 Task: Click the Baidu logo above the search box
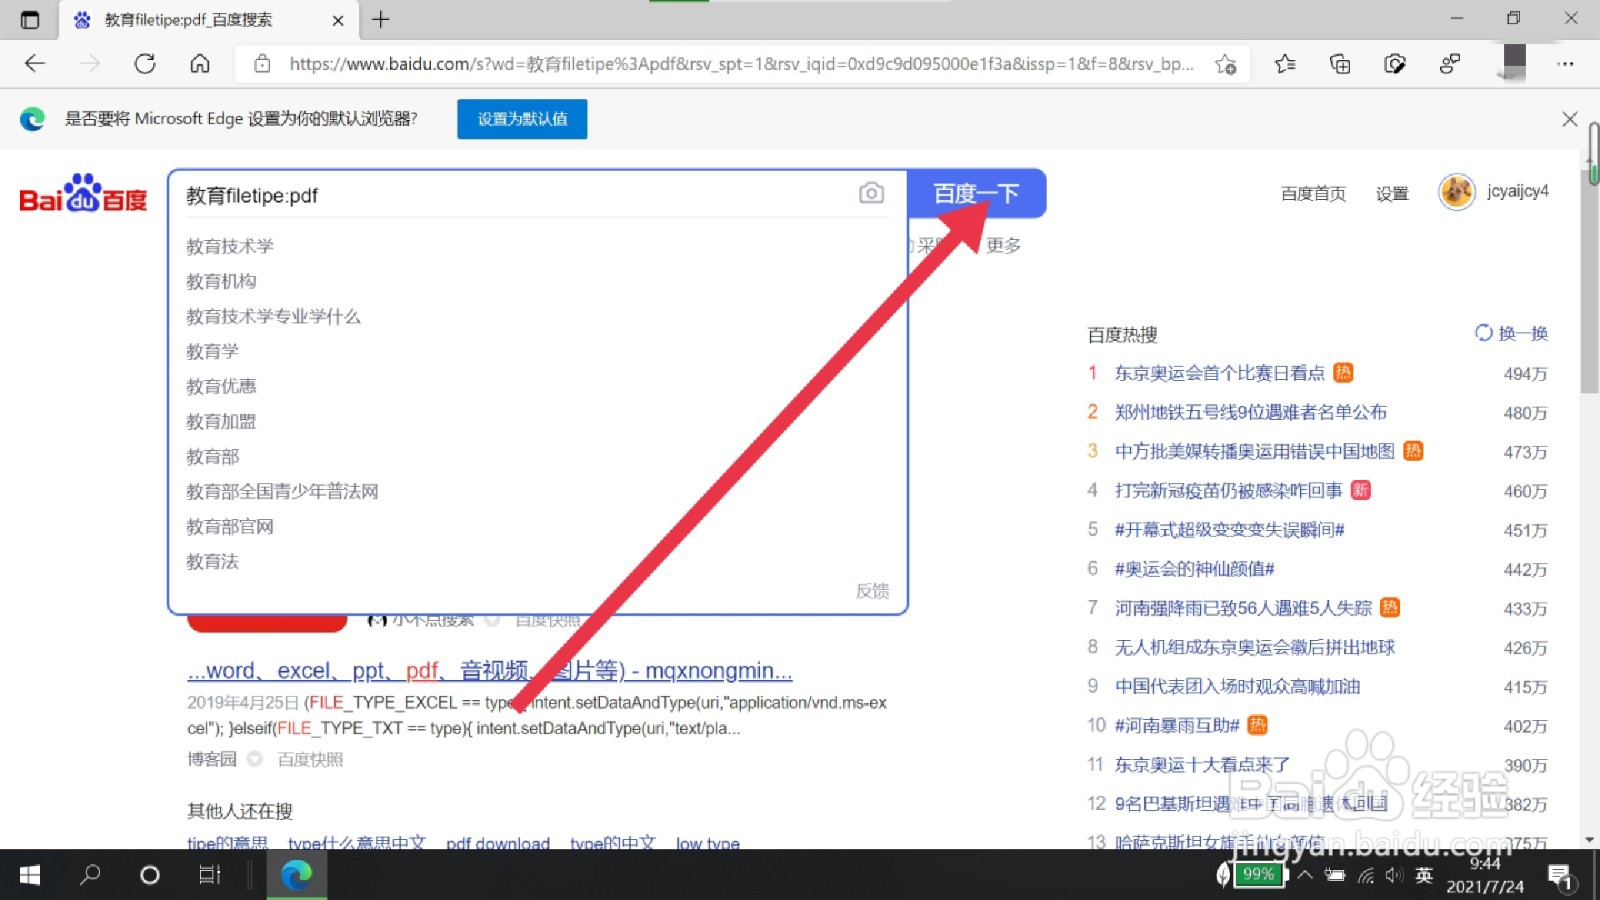(83, 193)
